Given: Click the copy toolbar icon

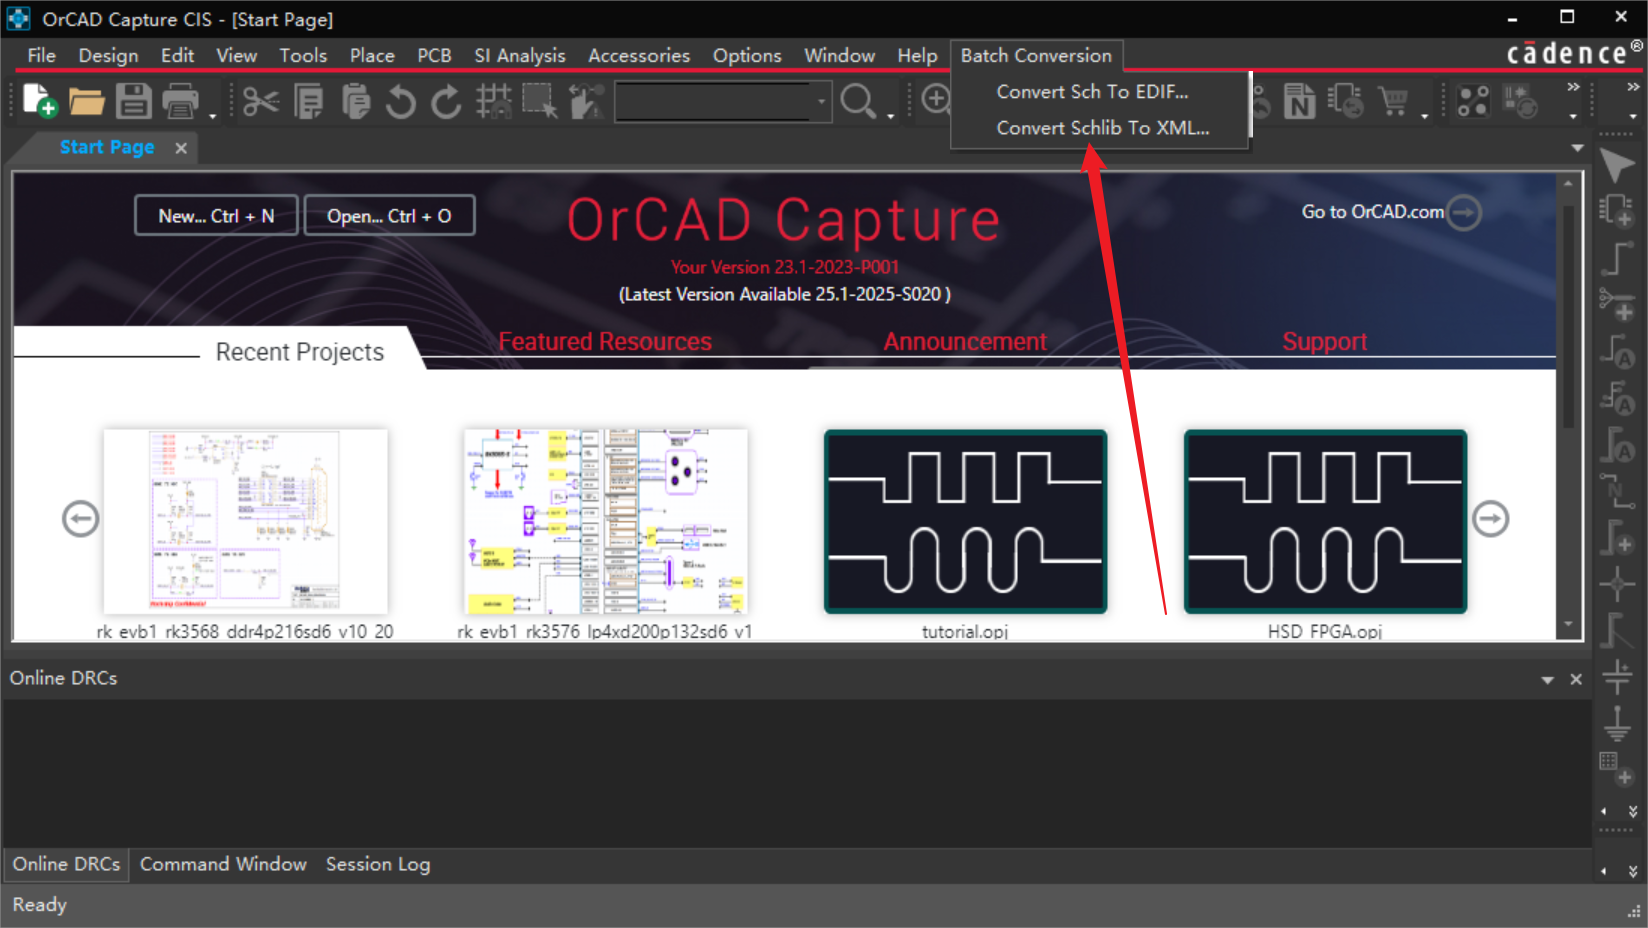Looking at the screenshot, I should tap(308, 101).
